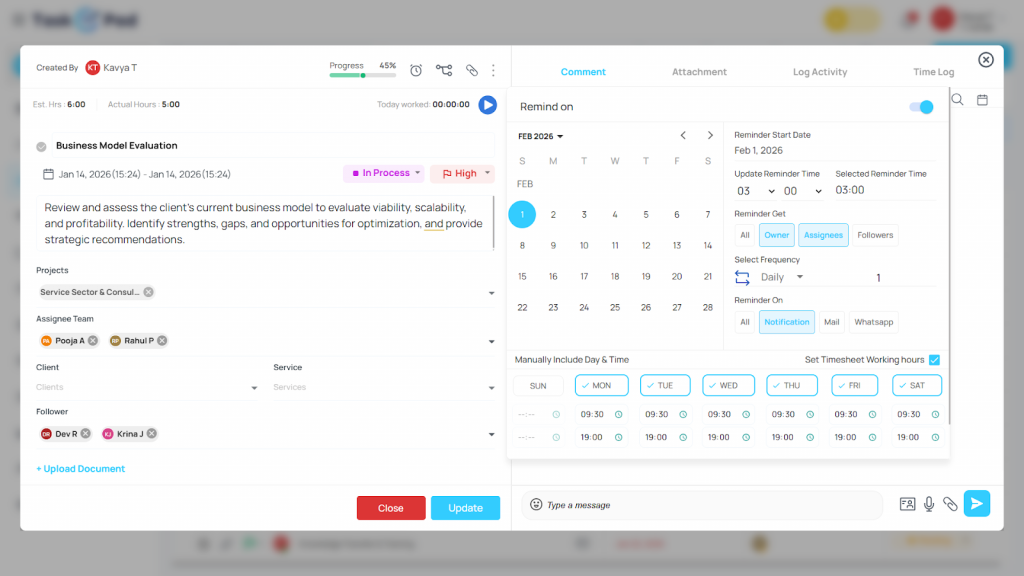Expand the High priority dropdown
This screenshot has width=1024, height=576.
[462, 173]
